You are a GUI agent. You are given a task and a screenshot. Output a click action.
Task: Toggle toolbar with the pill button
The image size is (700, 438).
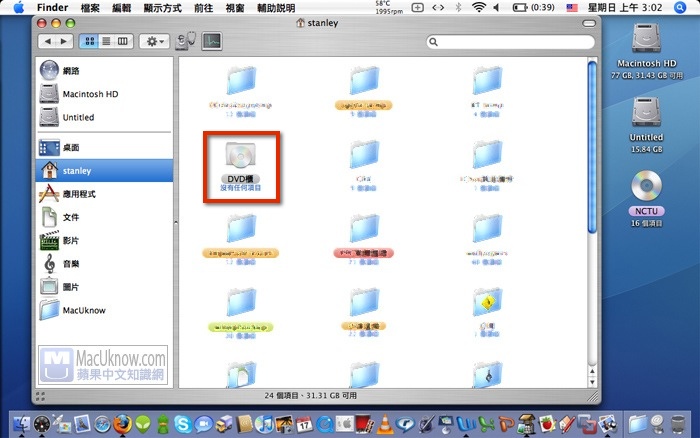click(589, 23)
